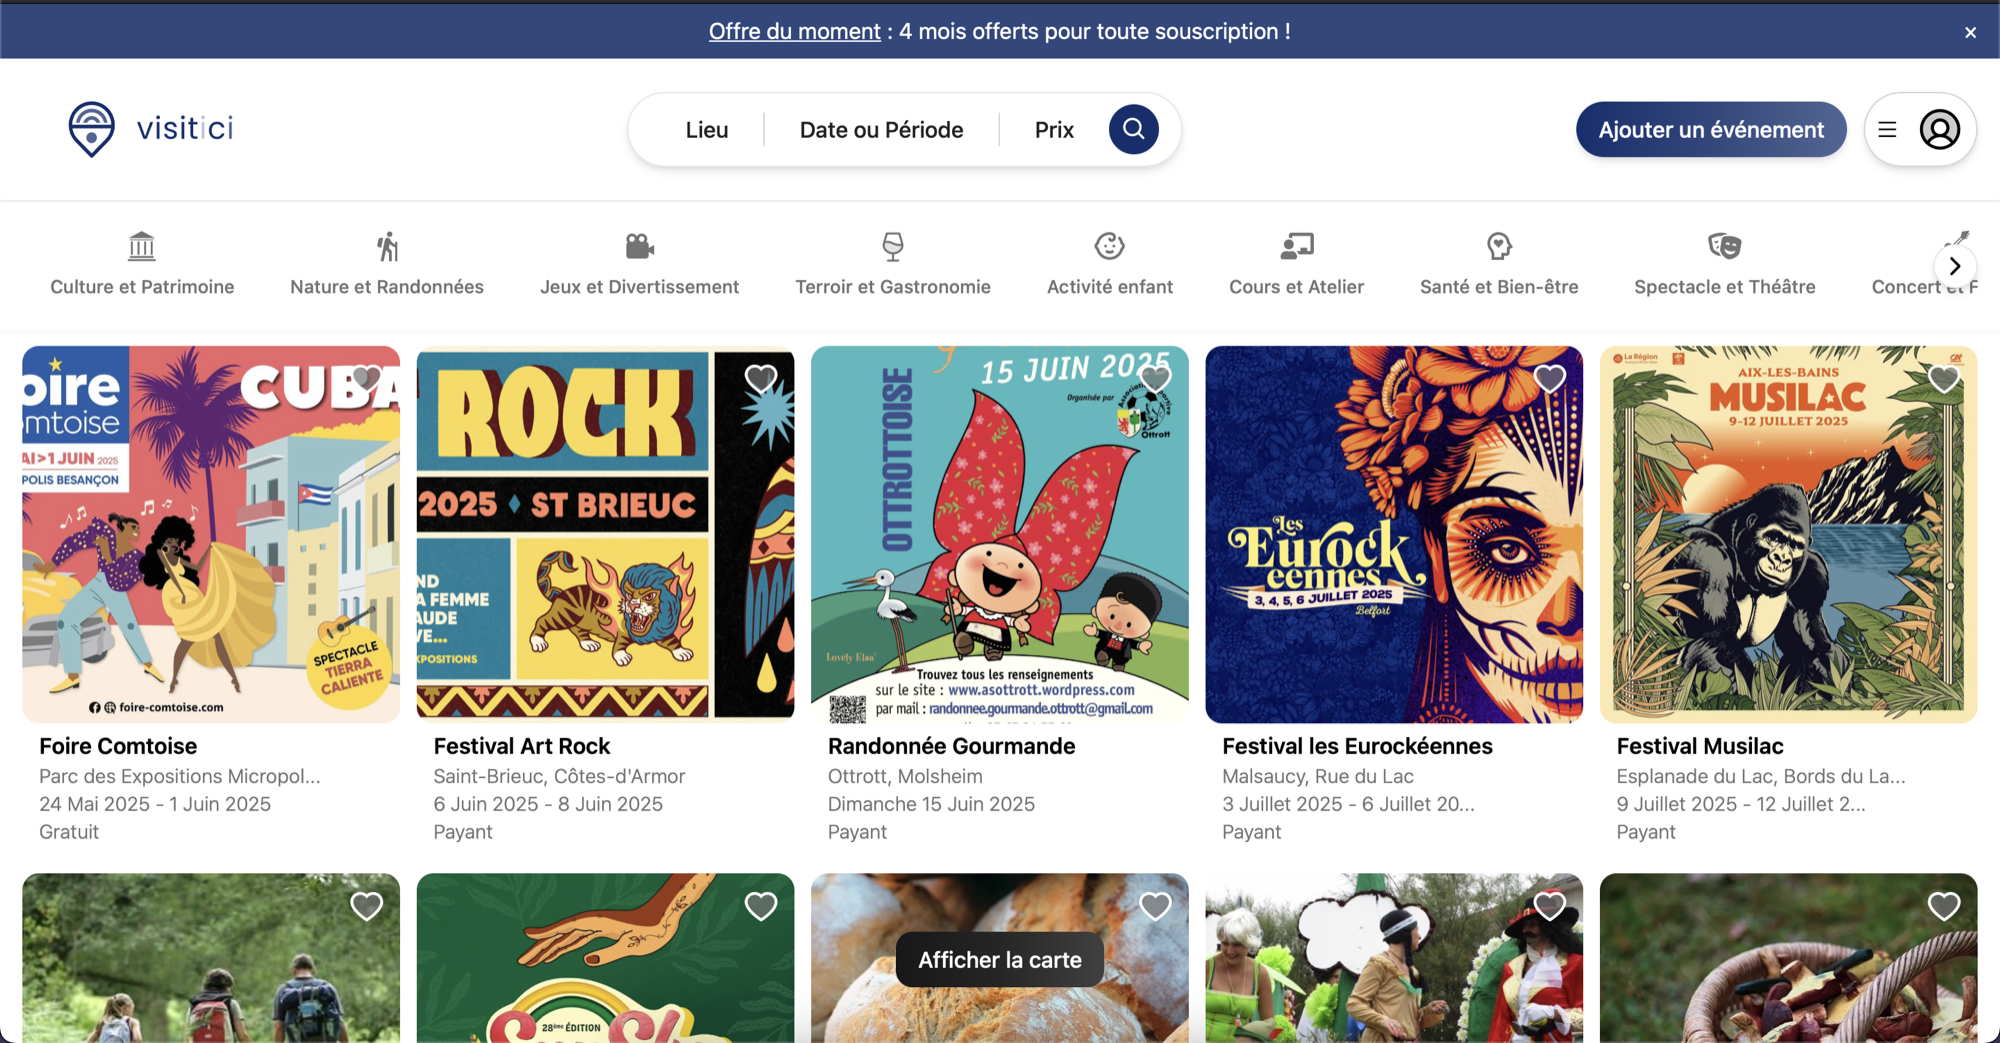Image resolution: width=2000 pixels, height=1043 pixels.
Task: Open the Date ou Période selector
Action: tap(881, 130)
